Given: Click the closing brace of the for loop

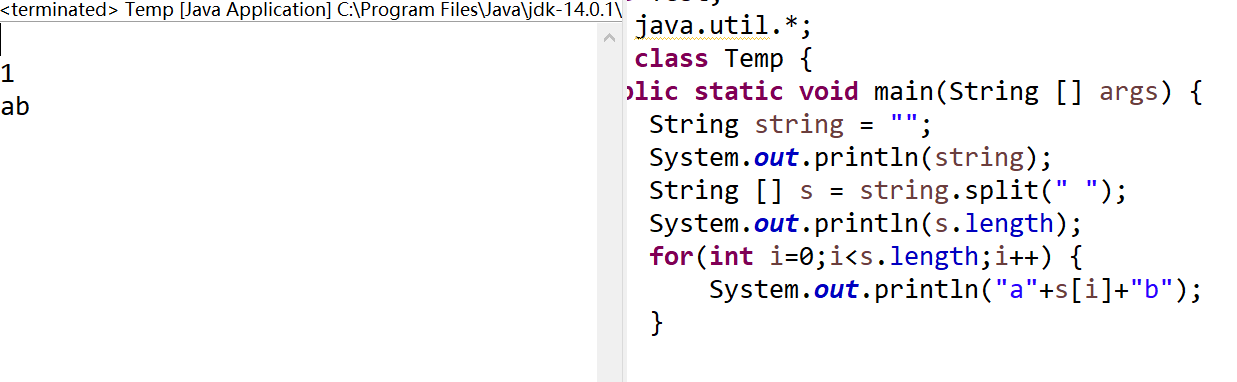Looking at the screenshot, I should pos(656,322).
